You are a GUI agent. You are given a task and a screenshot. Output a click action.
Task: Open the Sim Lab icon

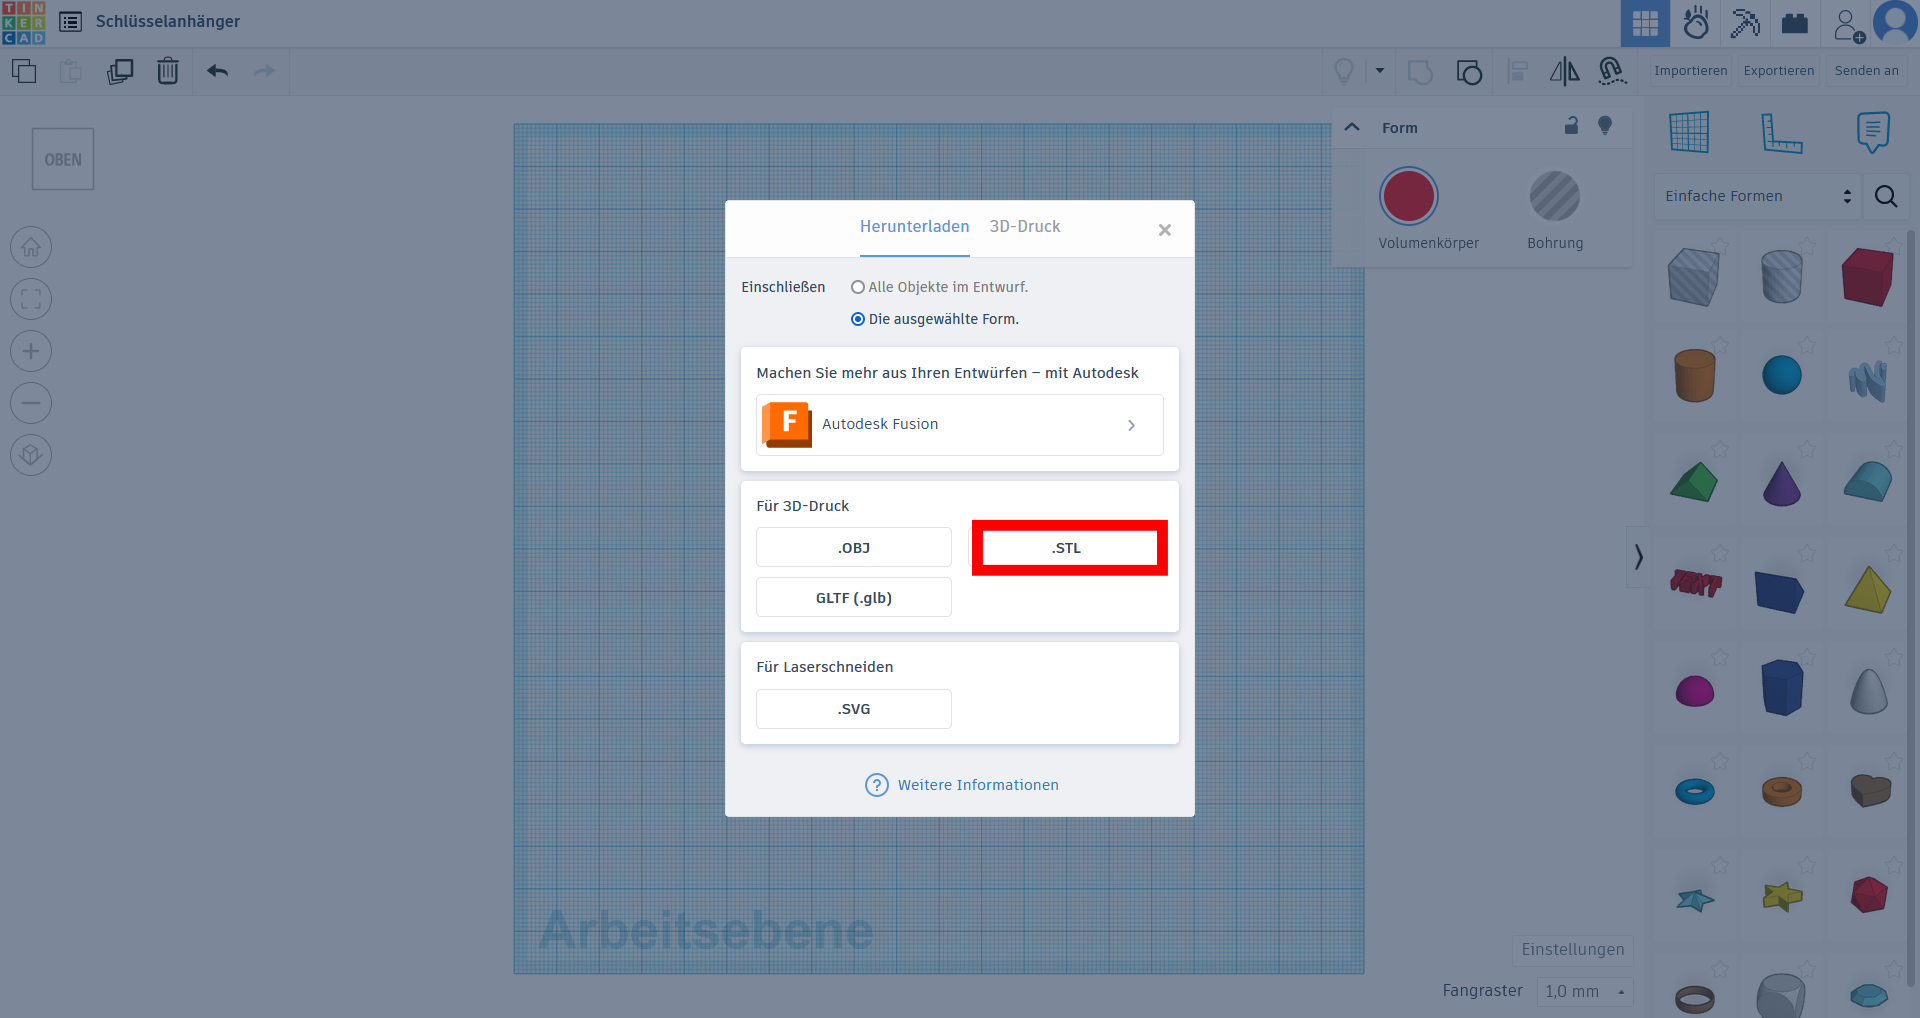1696,23
